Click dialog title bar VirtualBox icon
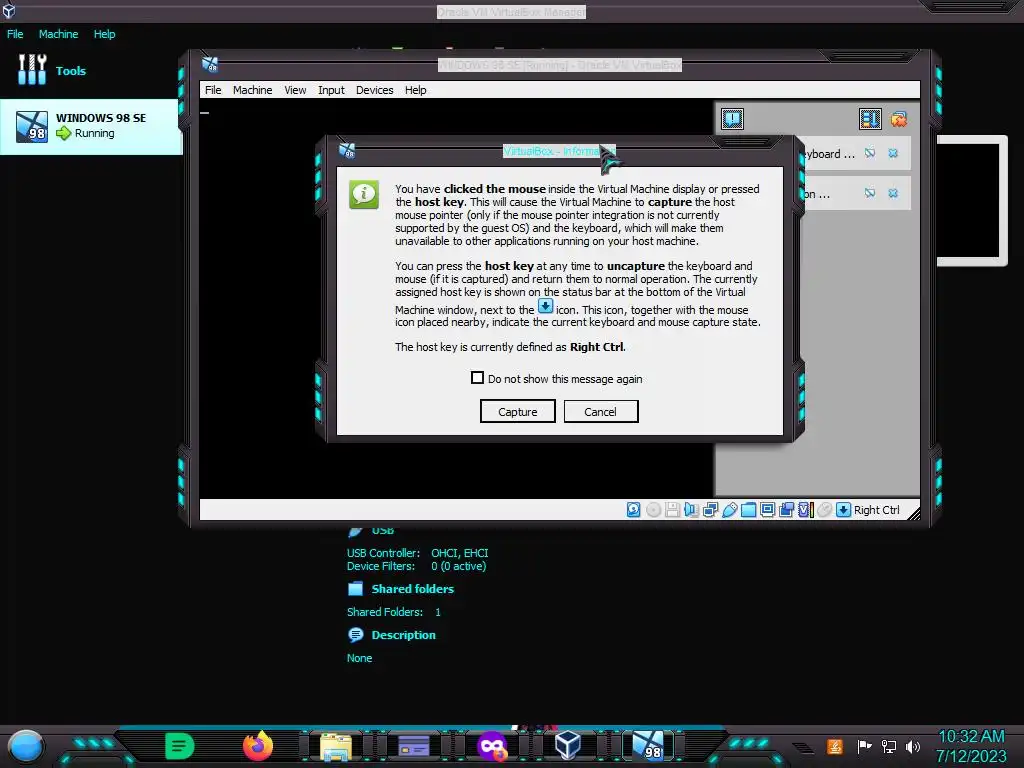 click(347, 151)
